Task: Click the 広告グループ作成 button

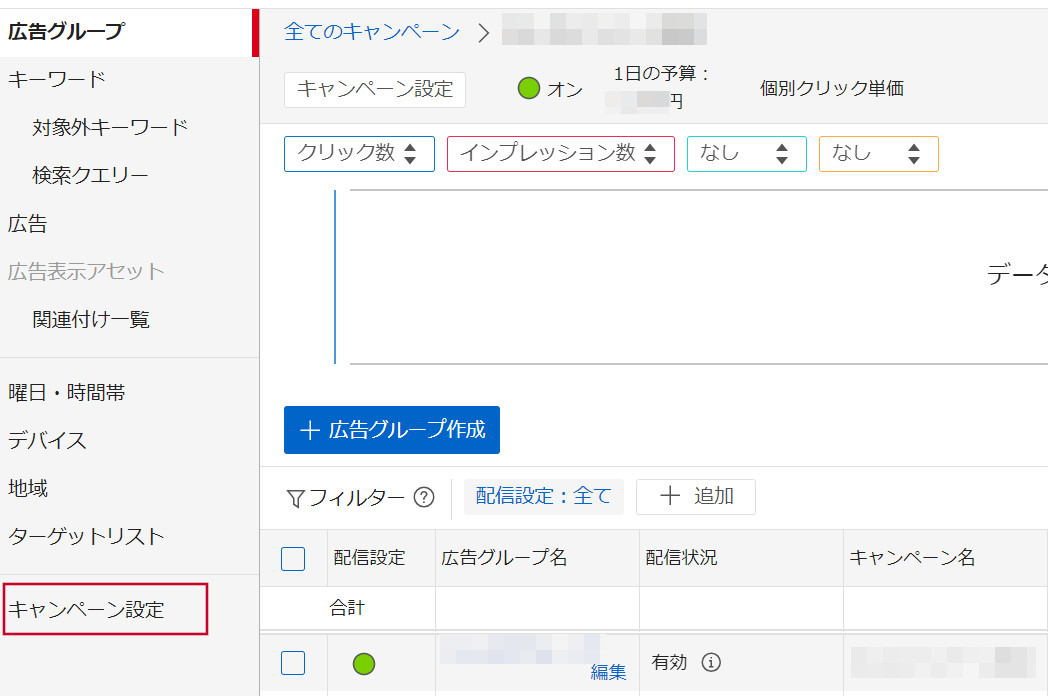Action: (x=391, y=429)
